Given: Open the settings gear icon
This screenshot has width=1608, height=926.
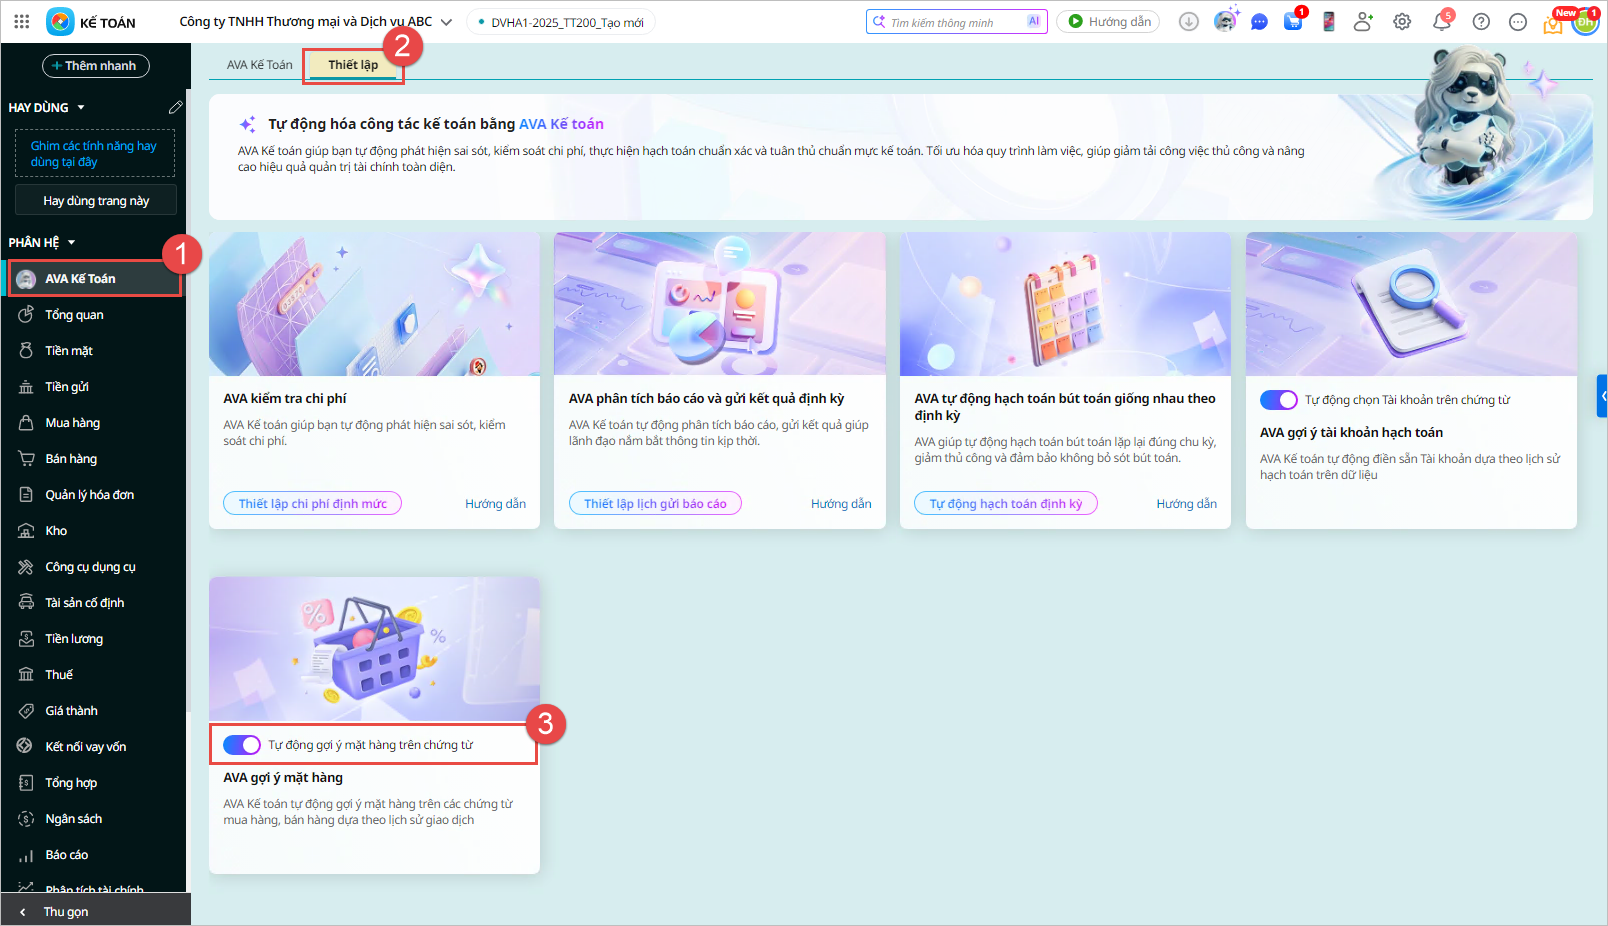Looking at the screenshot, I should coord(1402,22).
